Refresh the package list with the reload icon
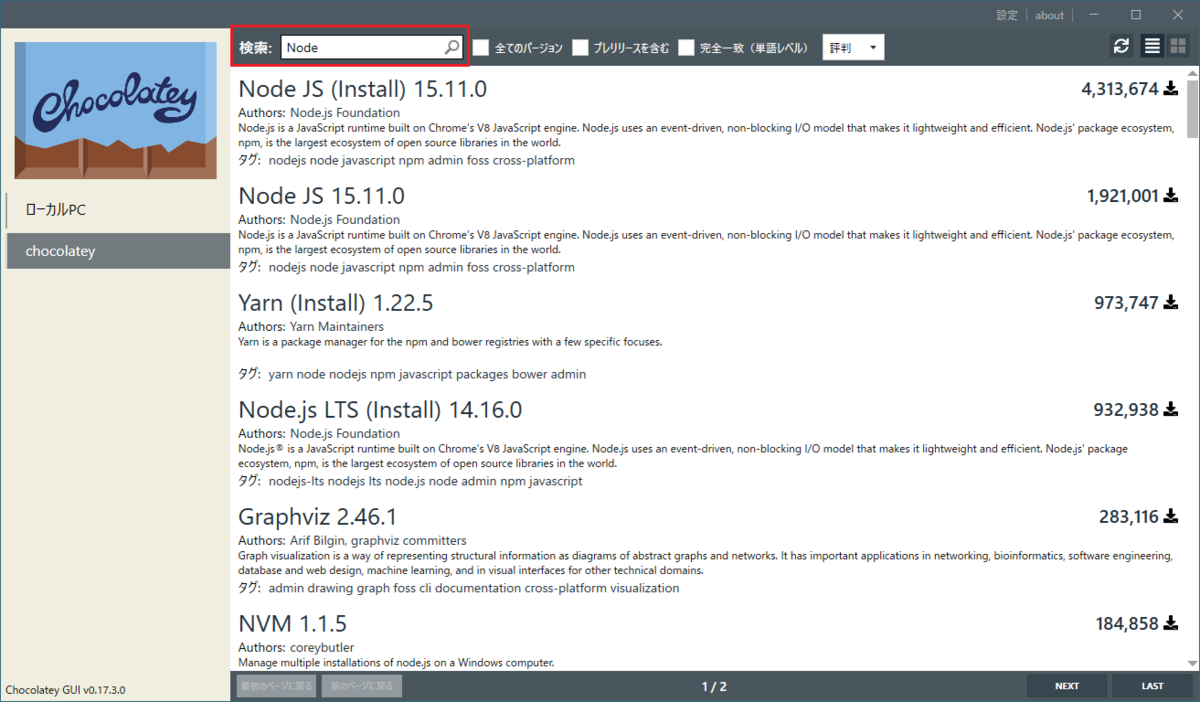 click(1121, 47)
